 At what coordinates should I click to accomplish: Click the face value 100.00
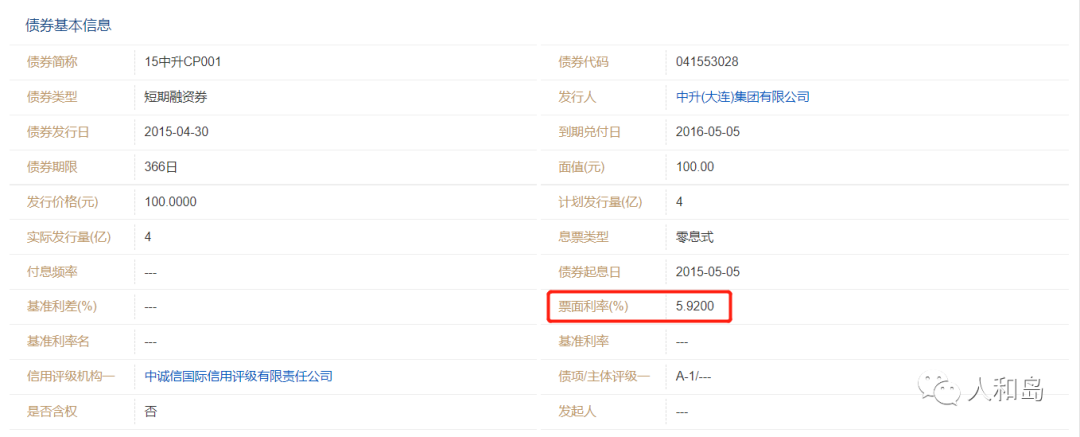[695, 167]
